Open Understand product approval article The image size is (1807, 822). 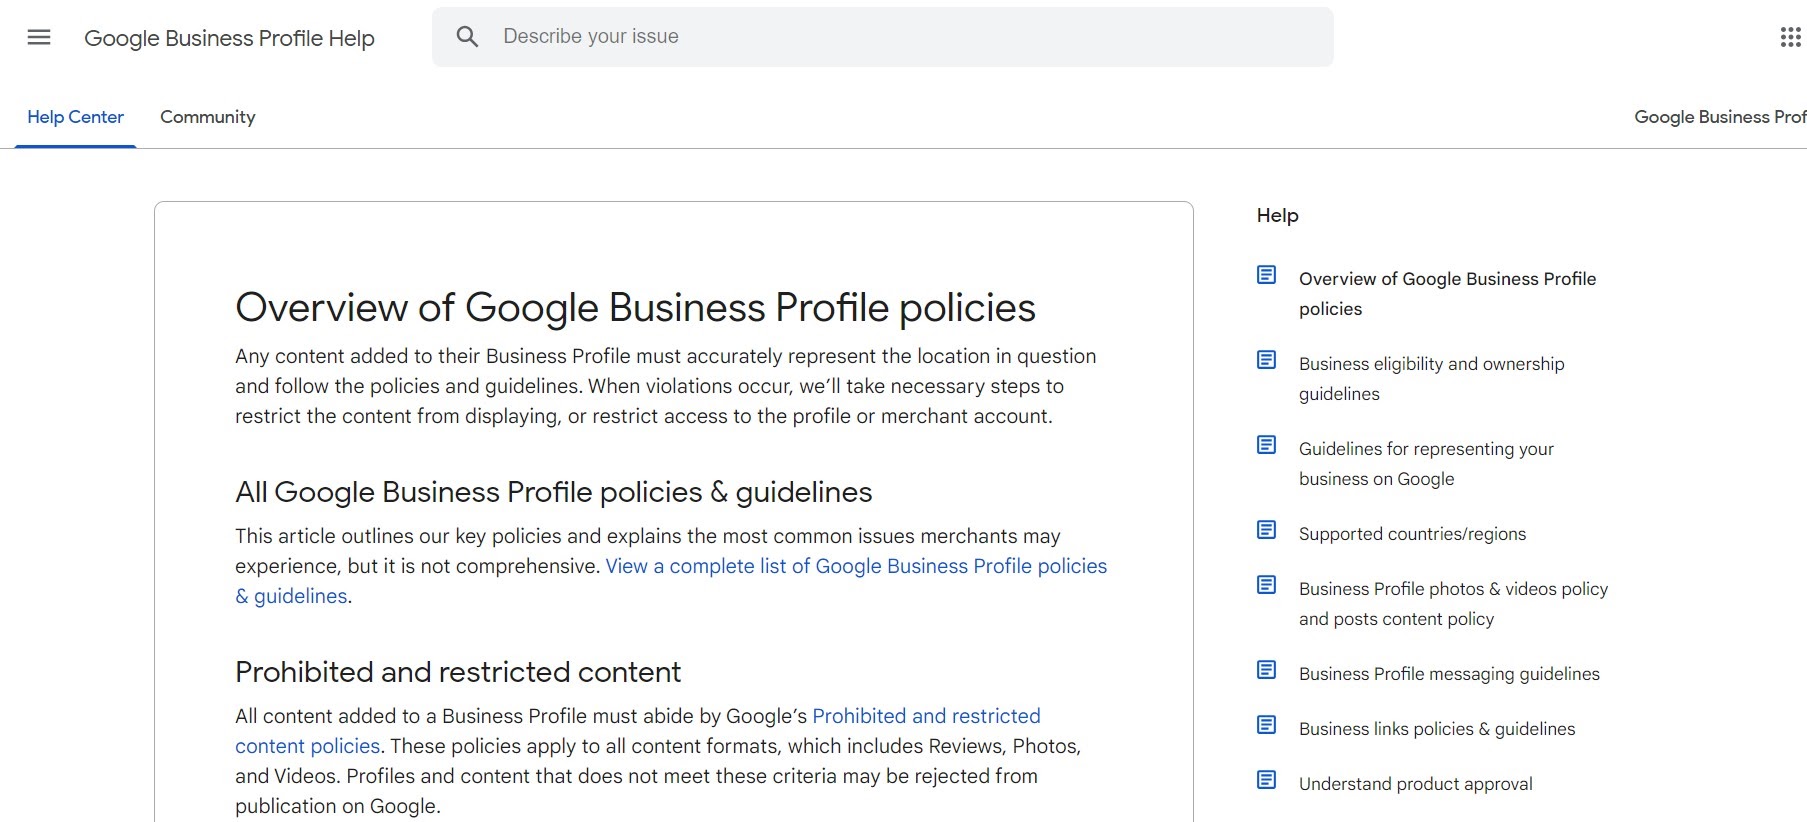point(1415,784)
